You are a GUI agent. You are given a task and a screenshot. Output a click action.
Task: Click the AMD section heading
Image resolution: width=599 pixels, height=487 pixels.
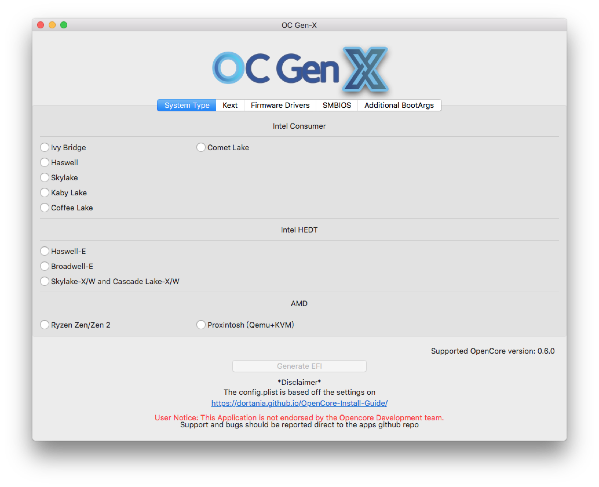[x=299, y=303]
